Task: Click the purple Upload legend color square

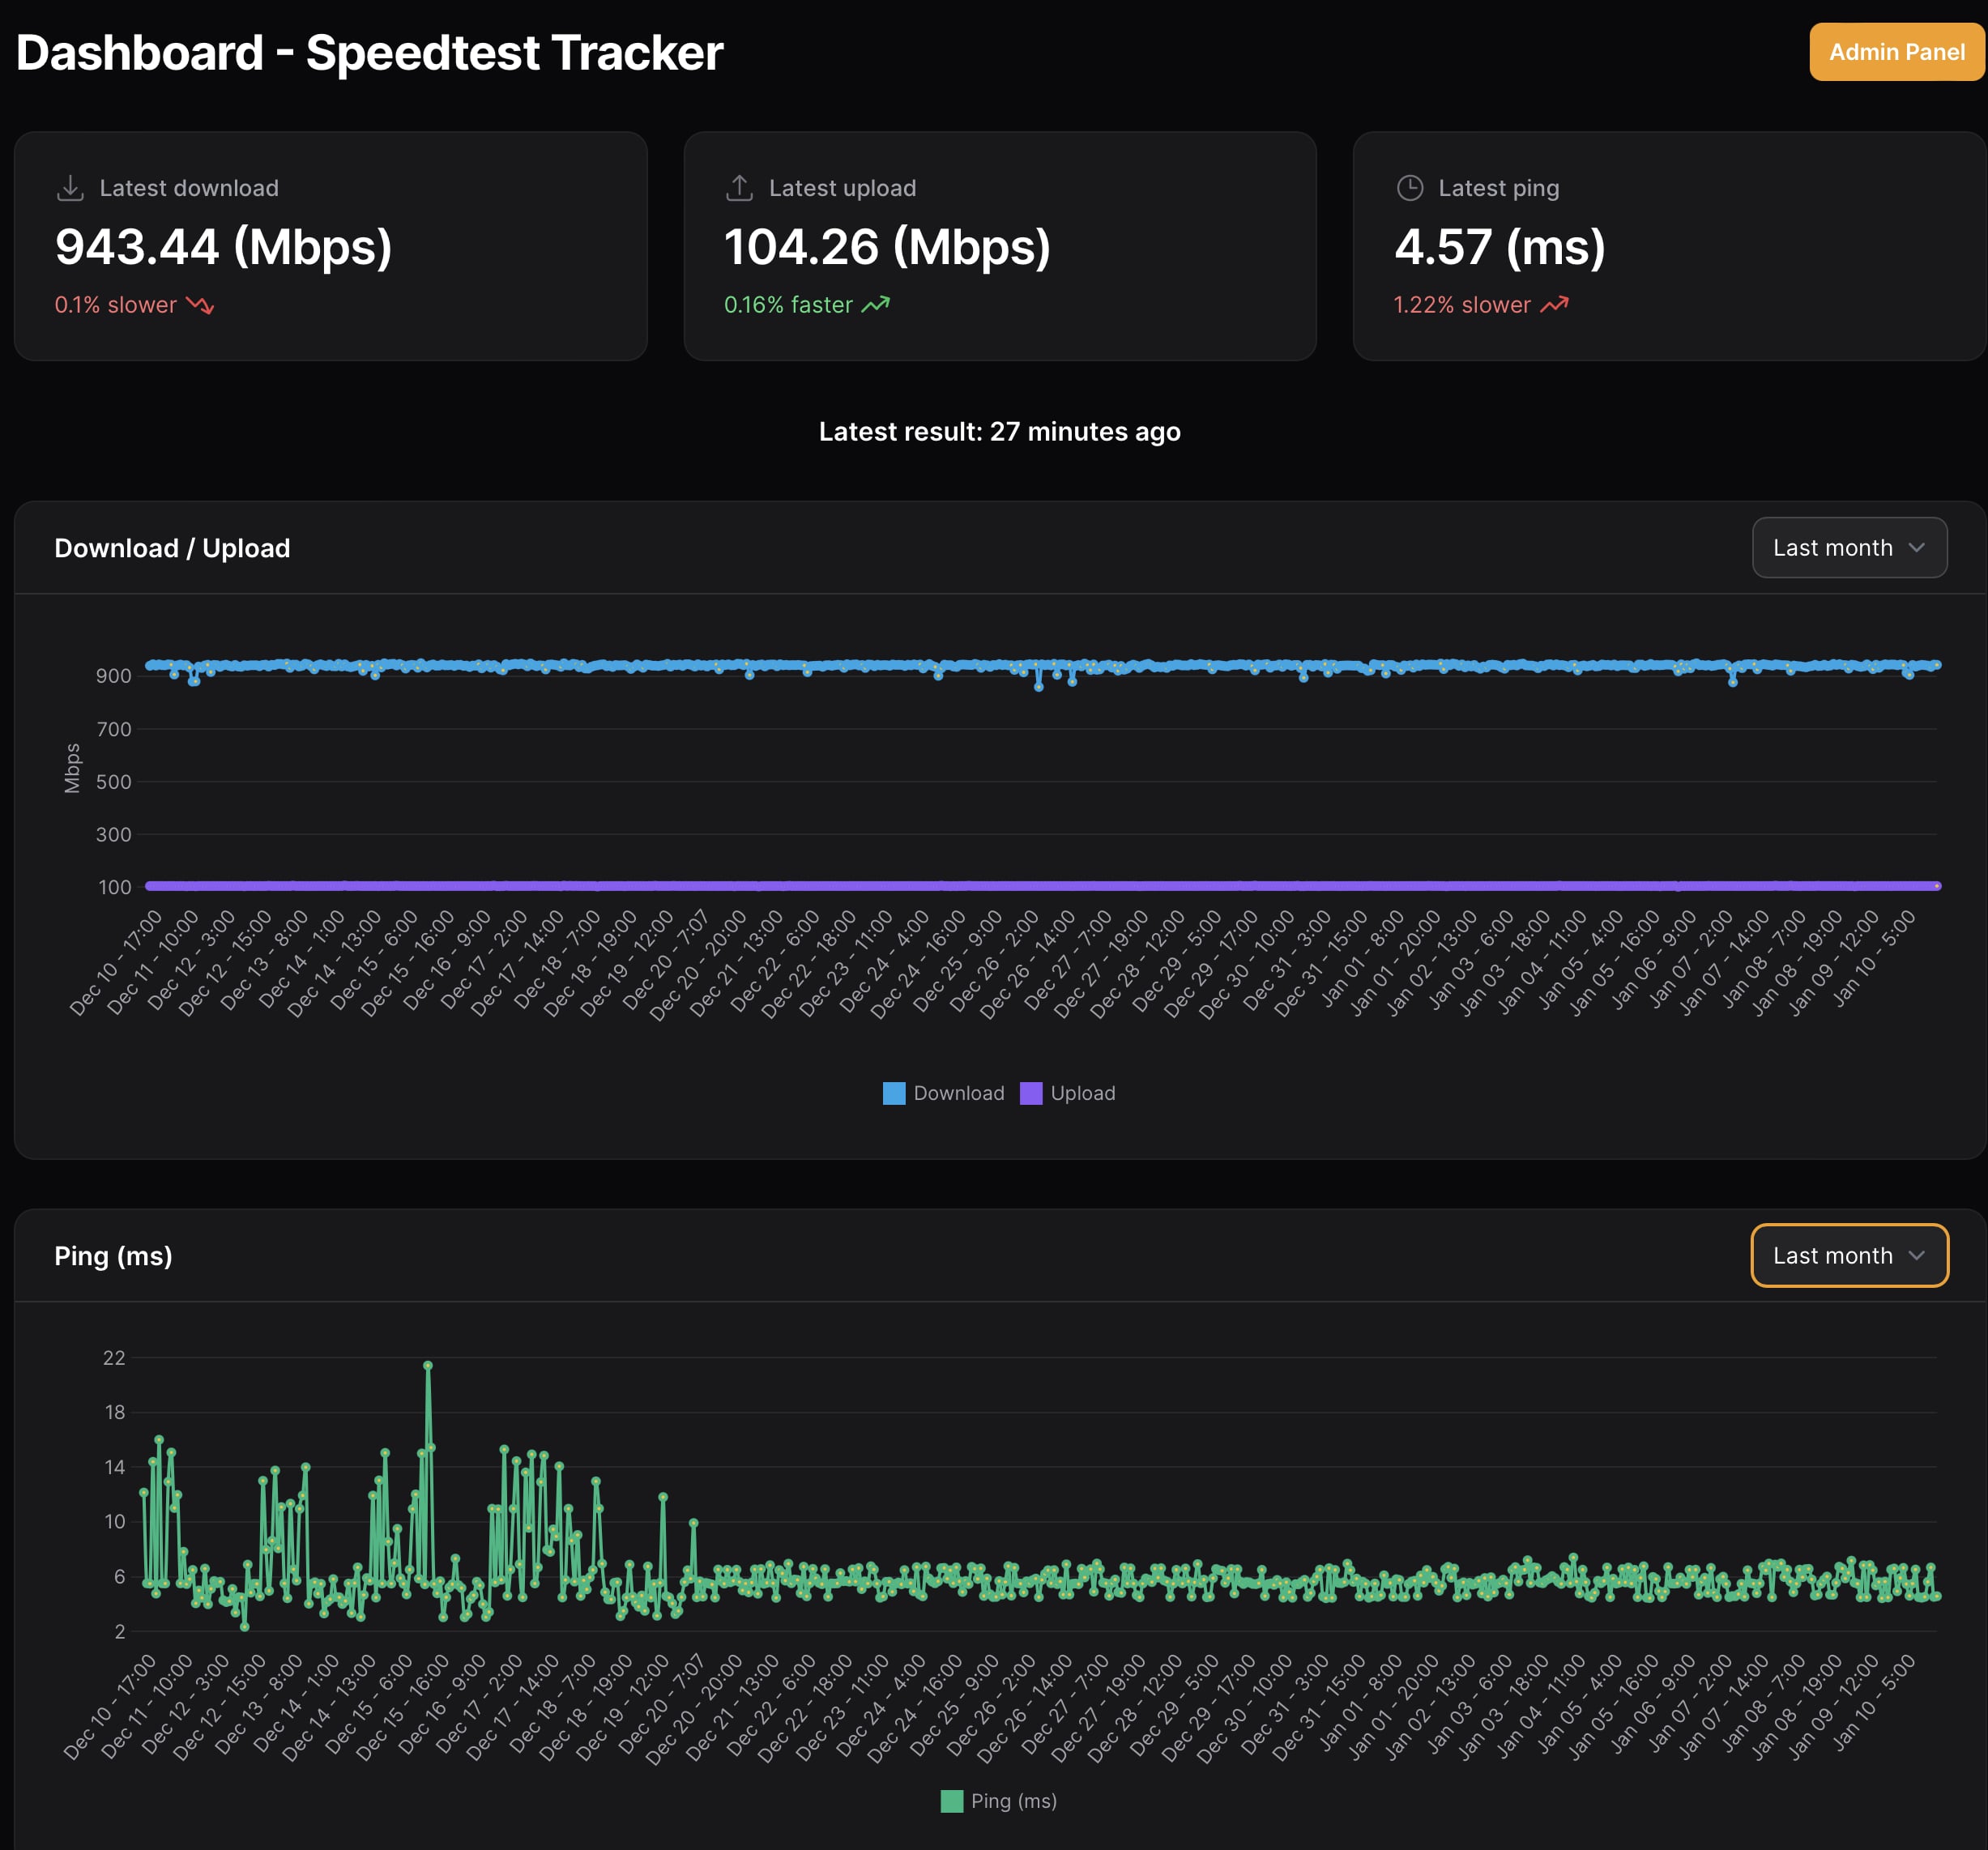Action: (1031, 1093)
